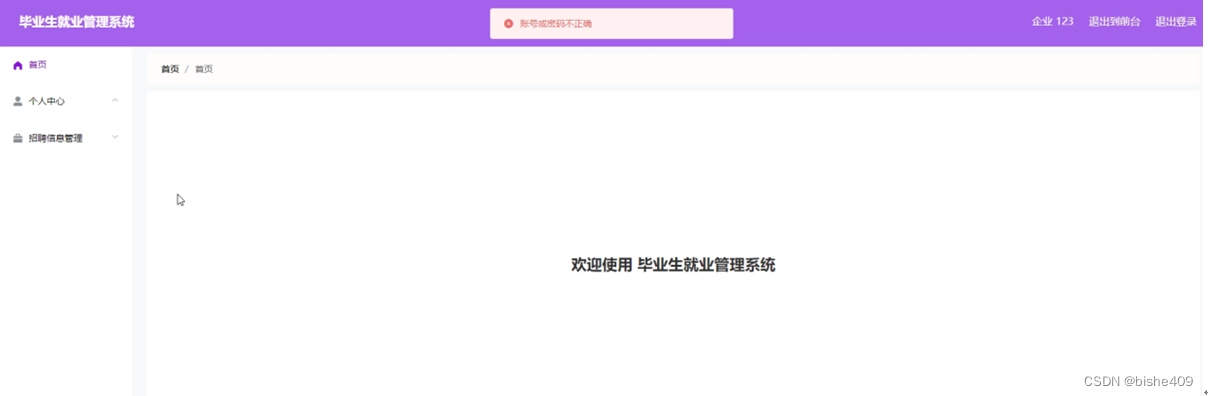The image size is (1208, 396).
Task: Click the person icon beside 个人中心
Action: click(17, 101)
